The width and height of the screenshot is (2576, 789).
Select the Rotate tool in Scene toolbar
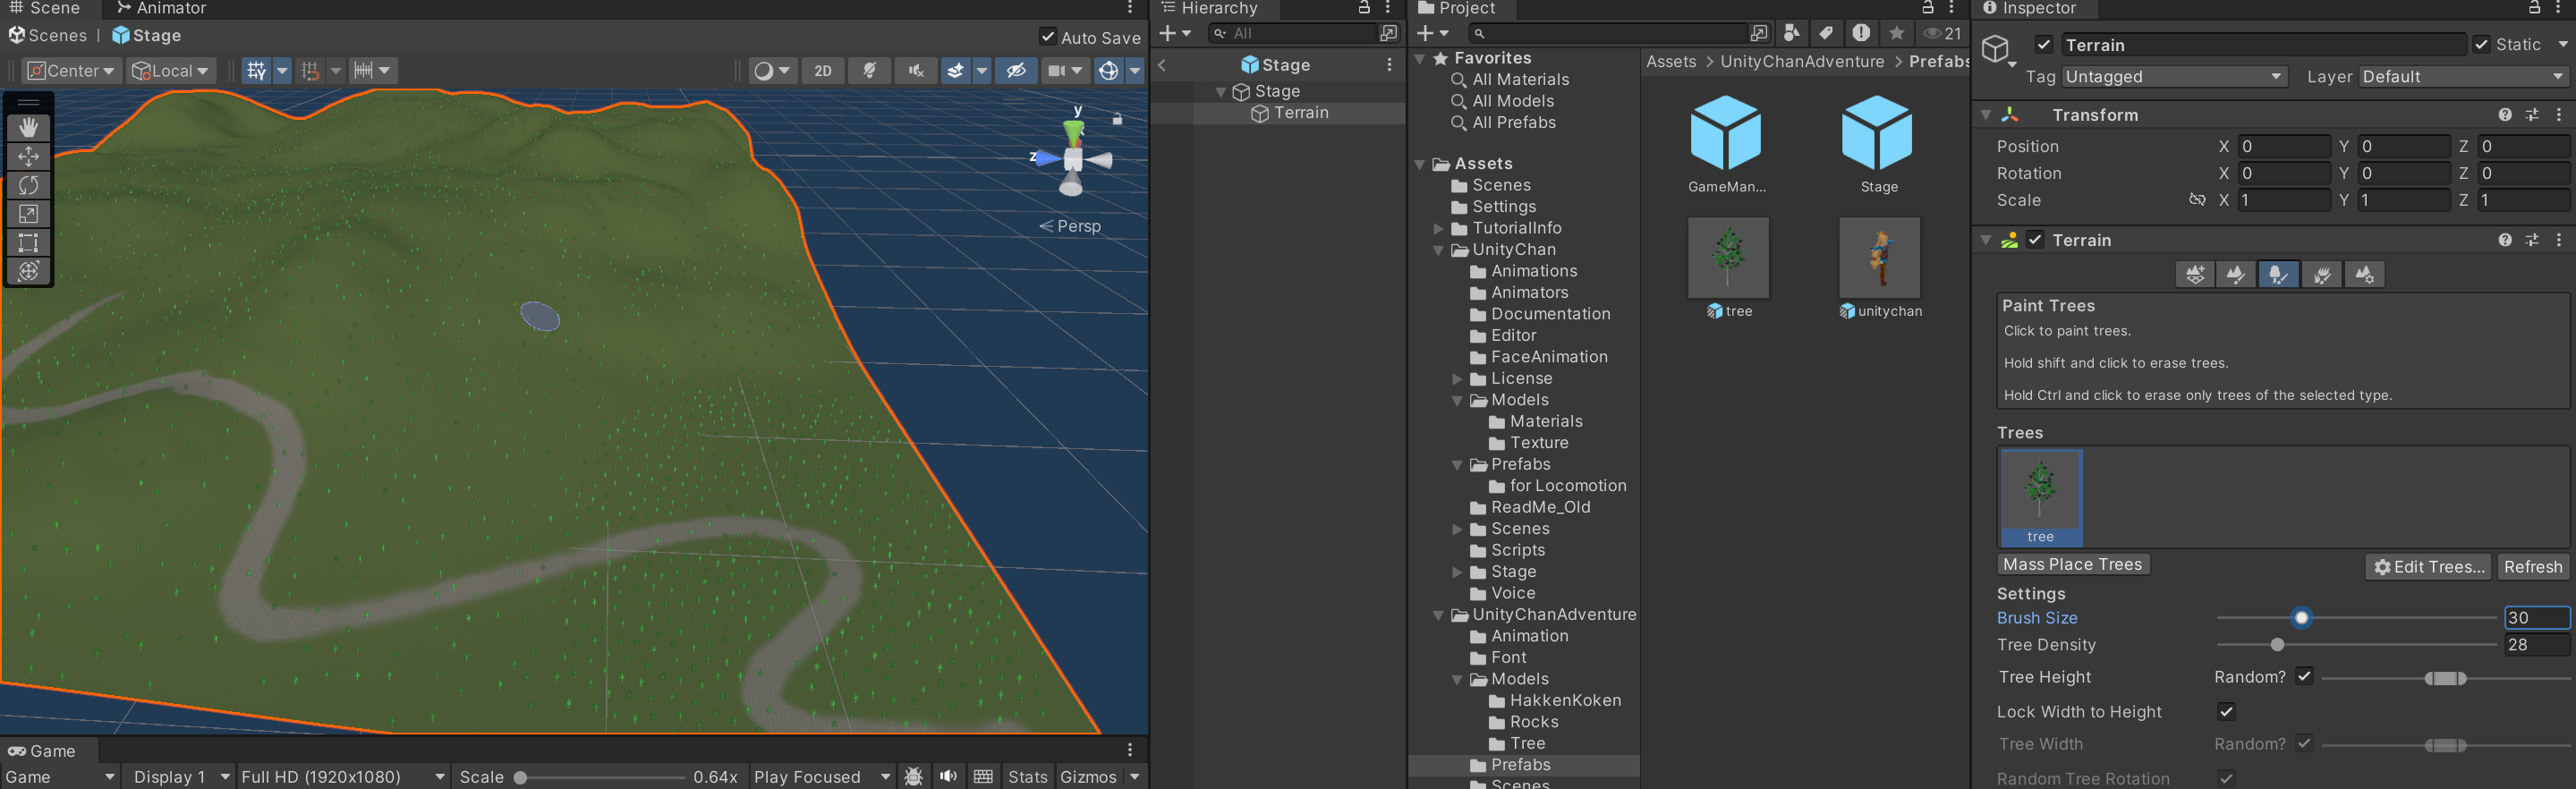(28, 185)
